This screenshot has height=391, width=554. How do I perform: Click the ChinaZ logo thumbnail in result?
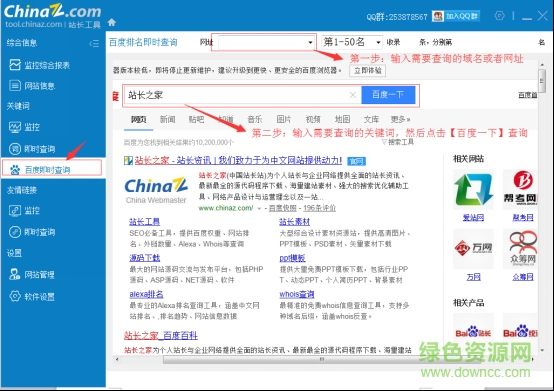[156, 191]
